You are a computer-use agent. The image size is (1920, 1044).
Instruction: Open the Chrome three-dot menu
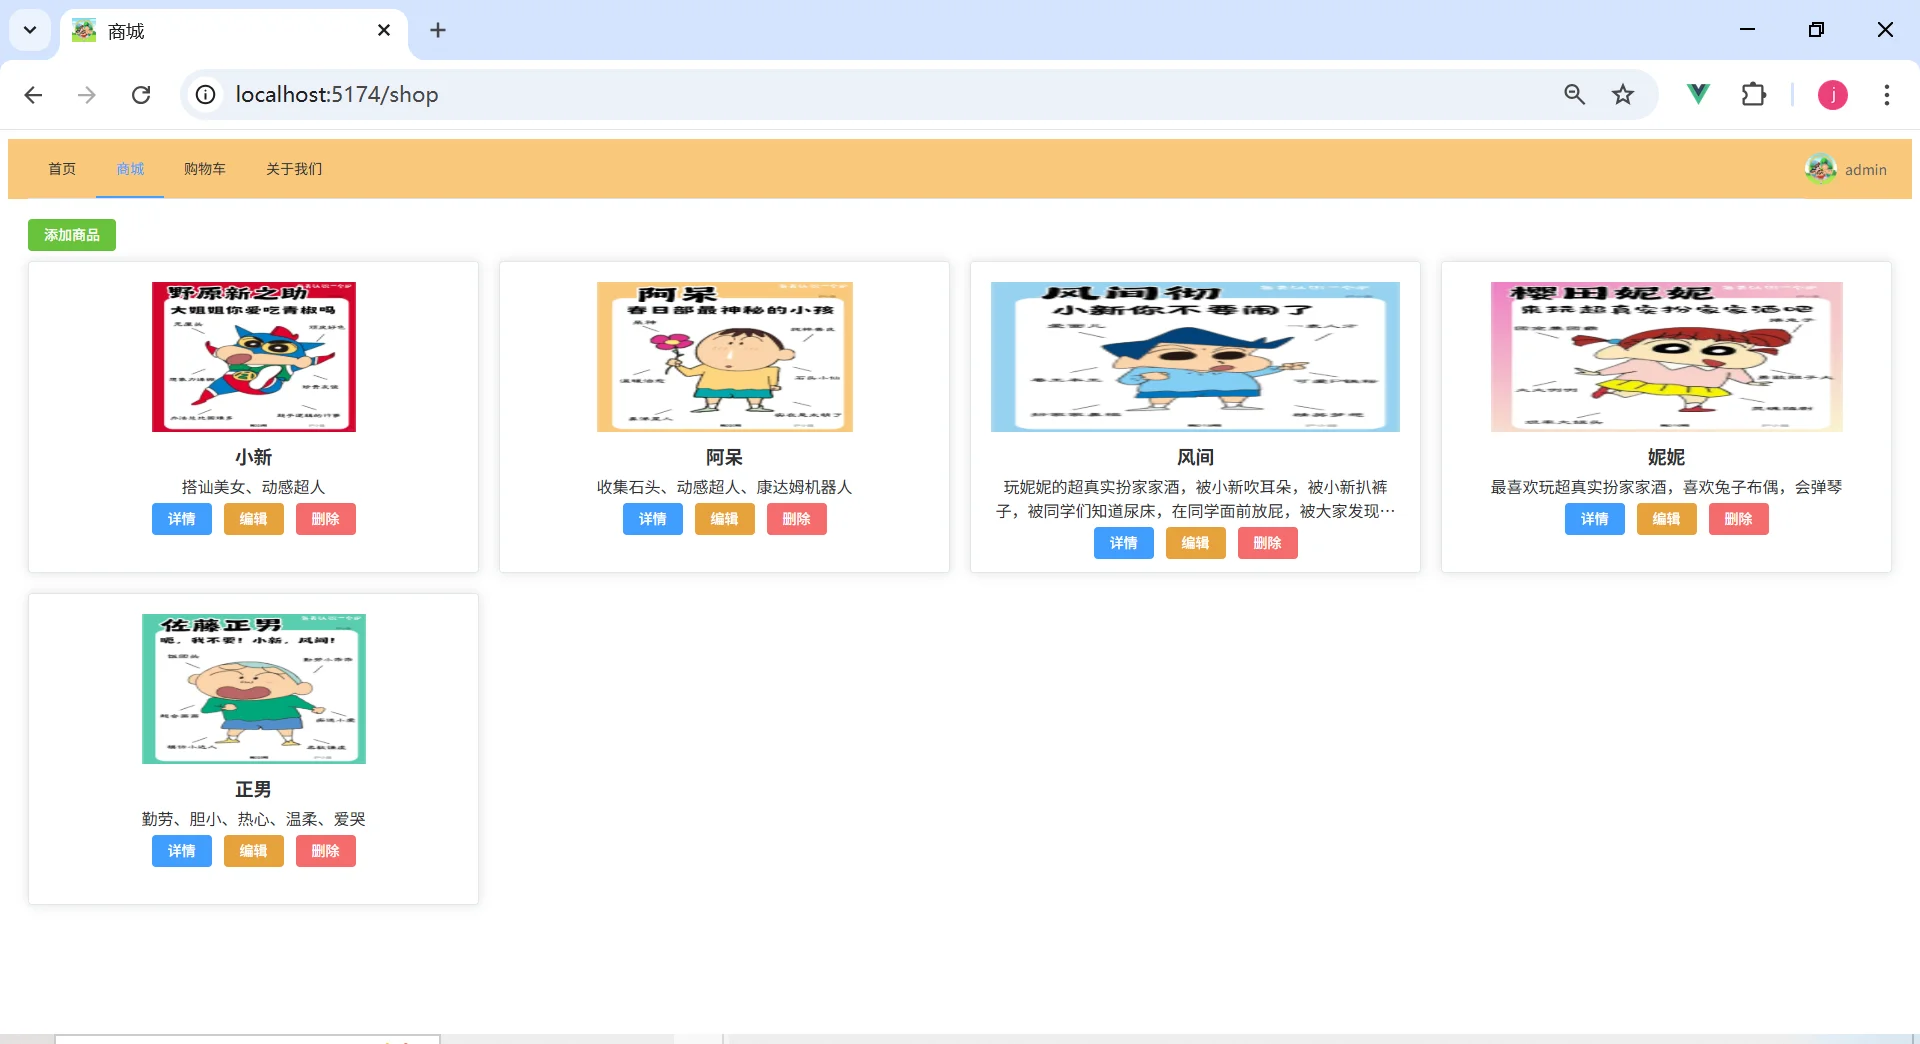(x=1887, y=95)
